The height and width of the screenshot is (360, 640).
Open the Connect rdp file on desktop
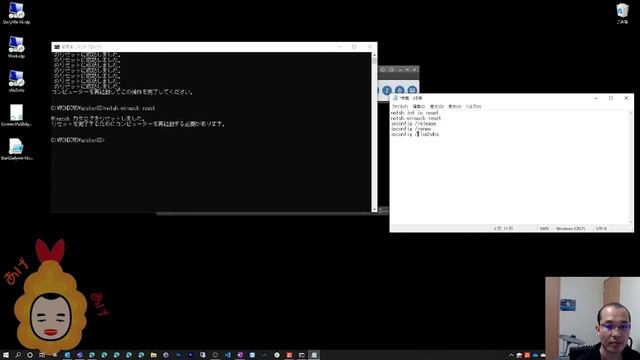(x=16, y=115)
